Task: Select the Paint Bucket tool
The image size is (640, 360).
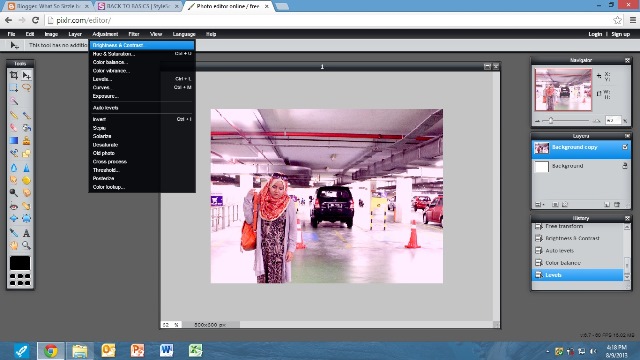Action: coord(27,128)
